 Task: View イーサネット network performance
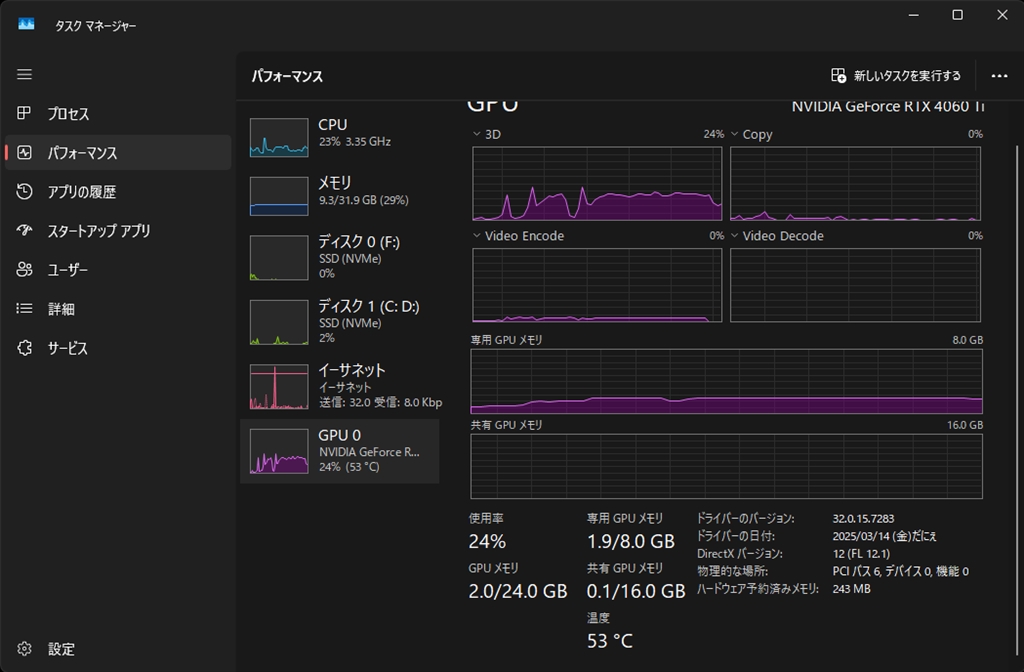pyautogui.click(x=339, y=385)
